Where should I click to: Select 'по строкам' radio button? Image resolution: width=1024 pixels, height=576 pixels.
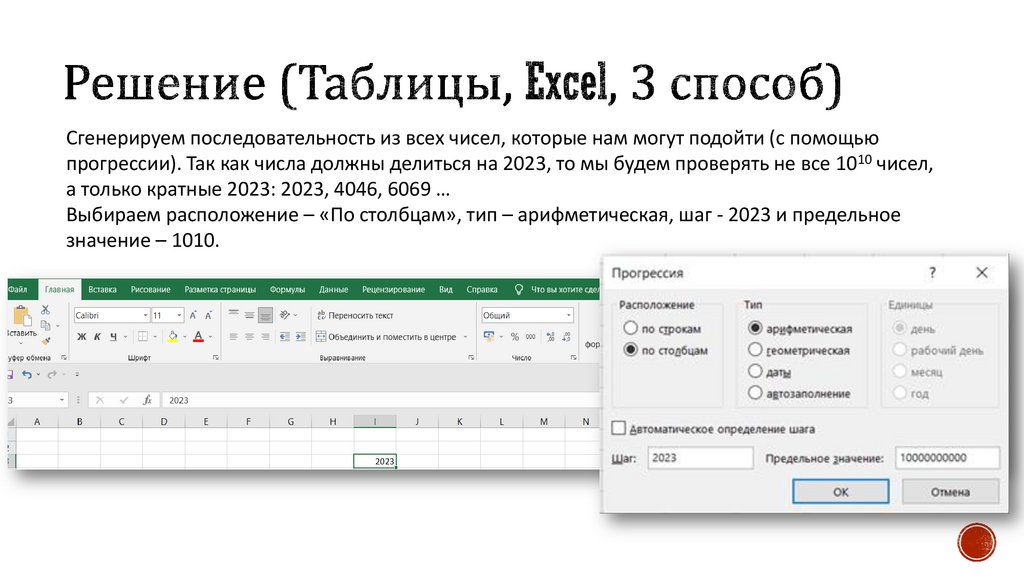630,328
